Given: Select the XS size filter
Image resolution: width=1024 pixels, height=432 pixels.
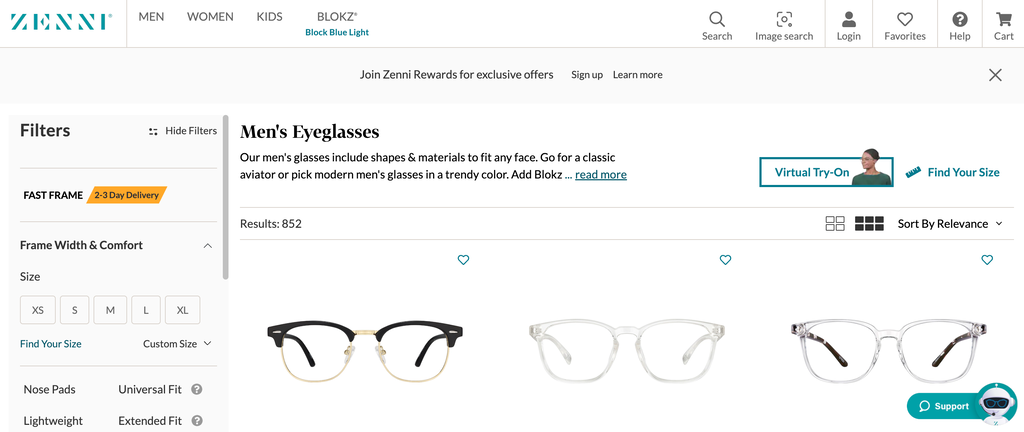Looking at the screenshot, I should coord(38,310).
